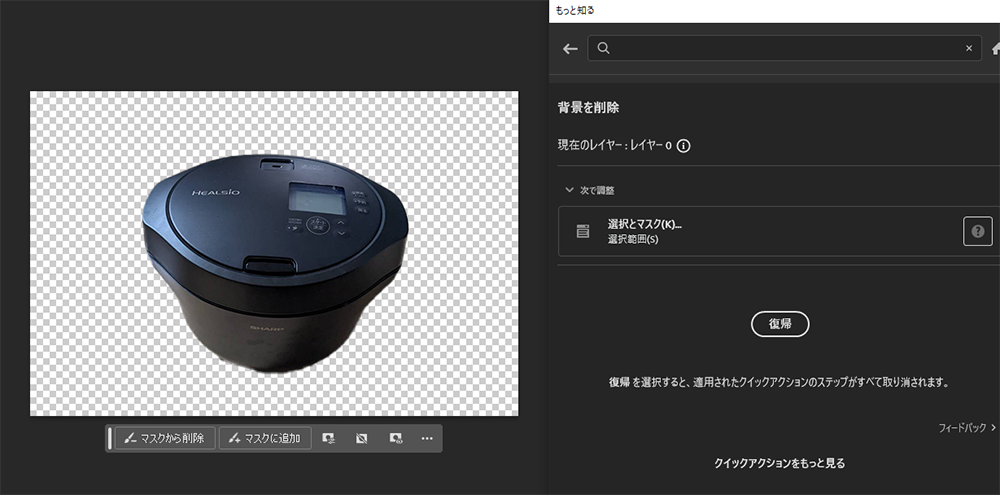Click the マスクに追加 (add to mask) button
The image size is (1000, 495).
point(265,438)
